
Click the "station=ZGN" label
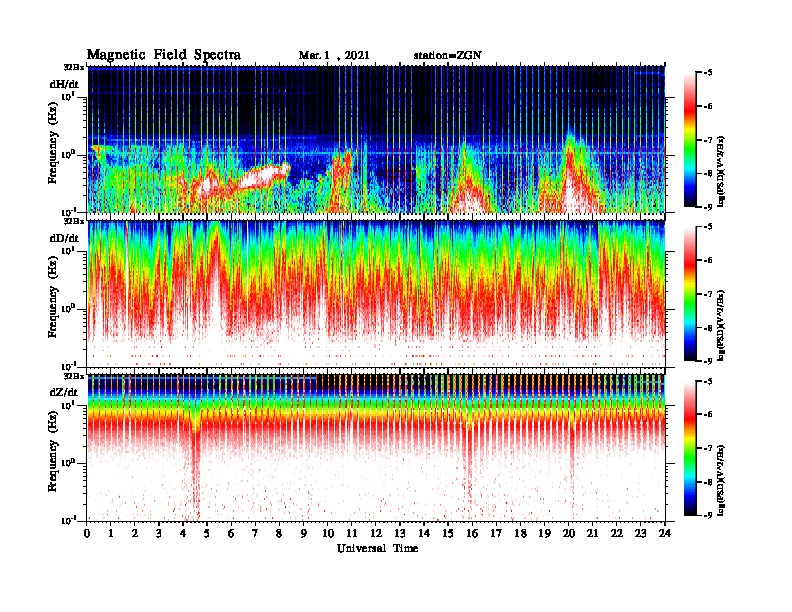pos(448,56)
